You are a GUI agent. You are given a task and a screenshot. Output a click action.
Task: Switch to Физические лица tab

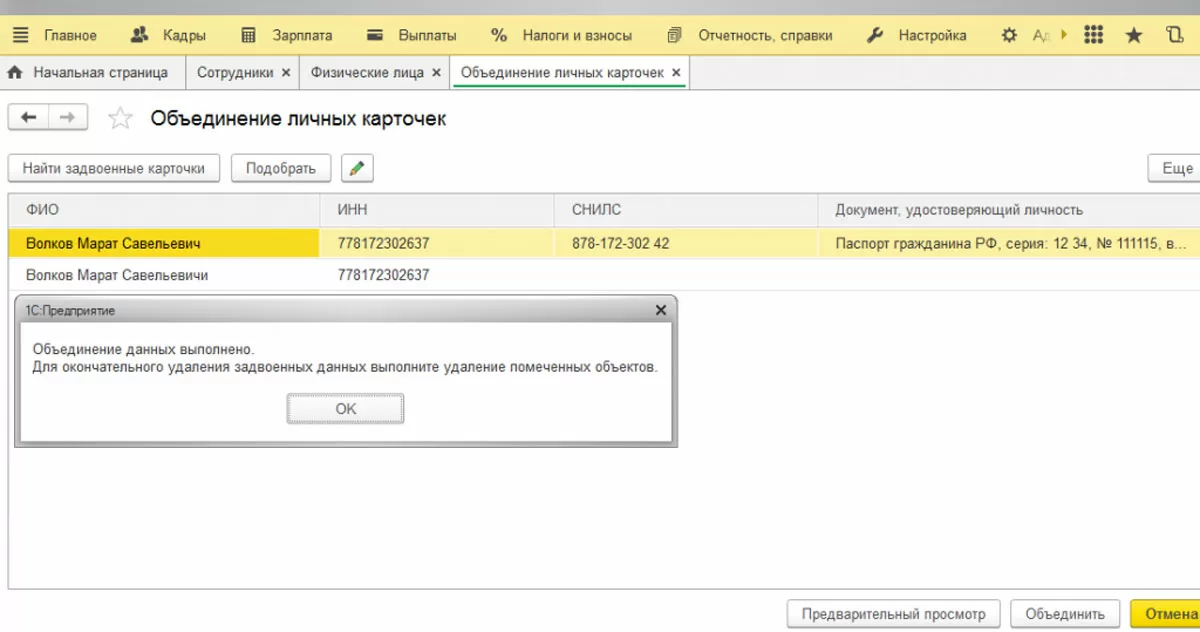click(367, 73)
